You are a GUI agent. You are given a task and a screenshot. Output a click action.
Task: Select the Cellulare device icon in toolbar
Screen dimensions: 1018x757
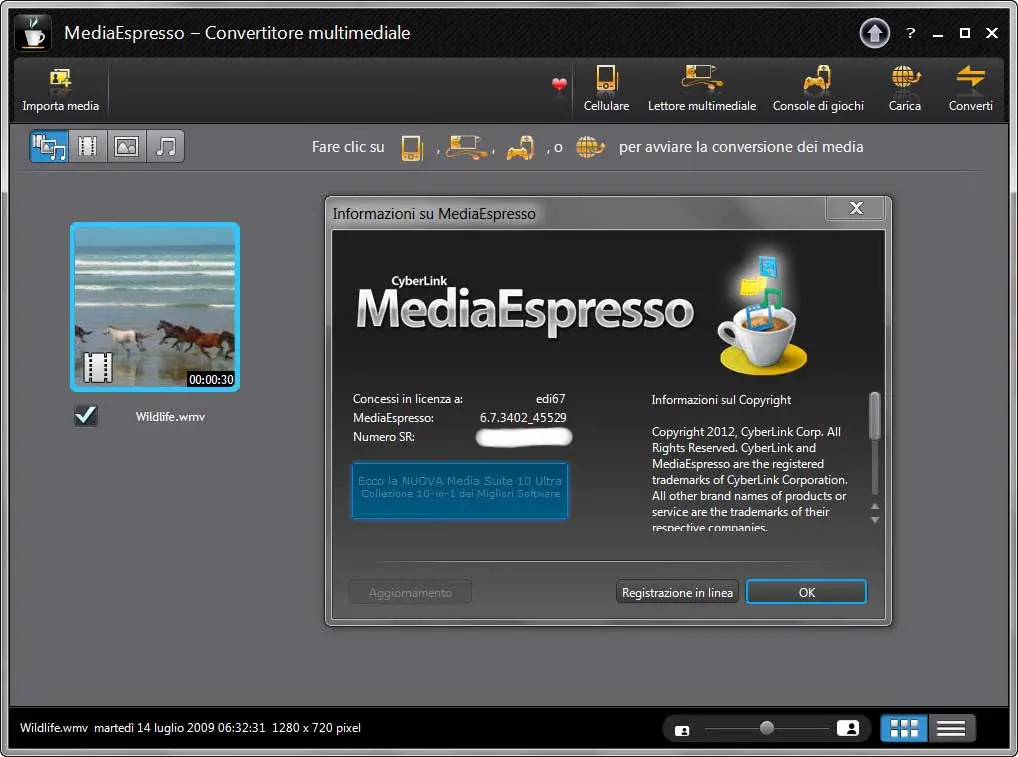606,90
